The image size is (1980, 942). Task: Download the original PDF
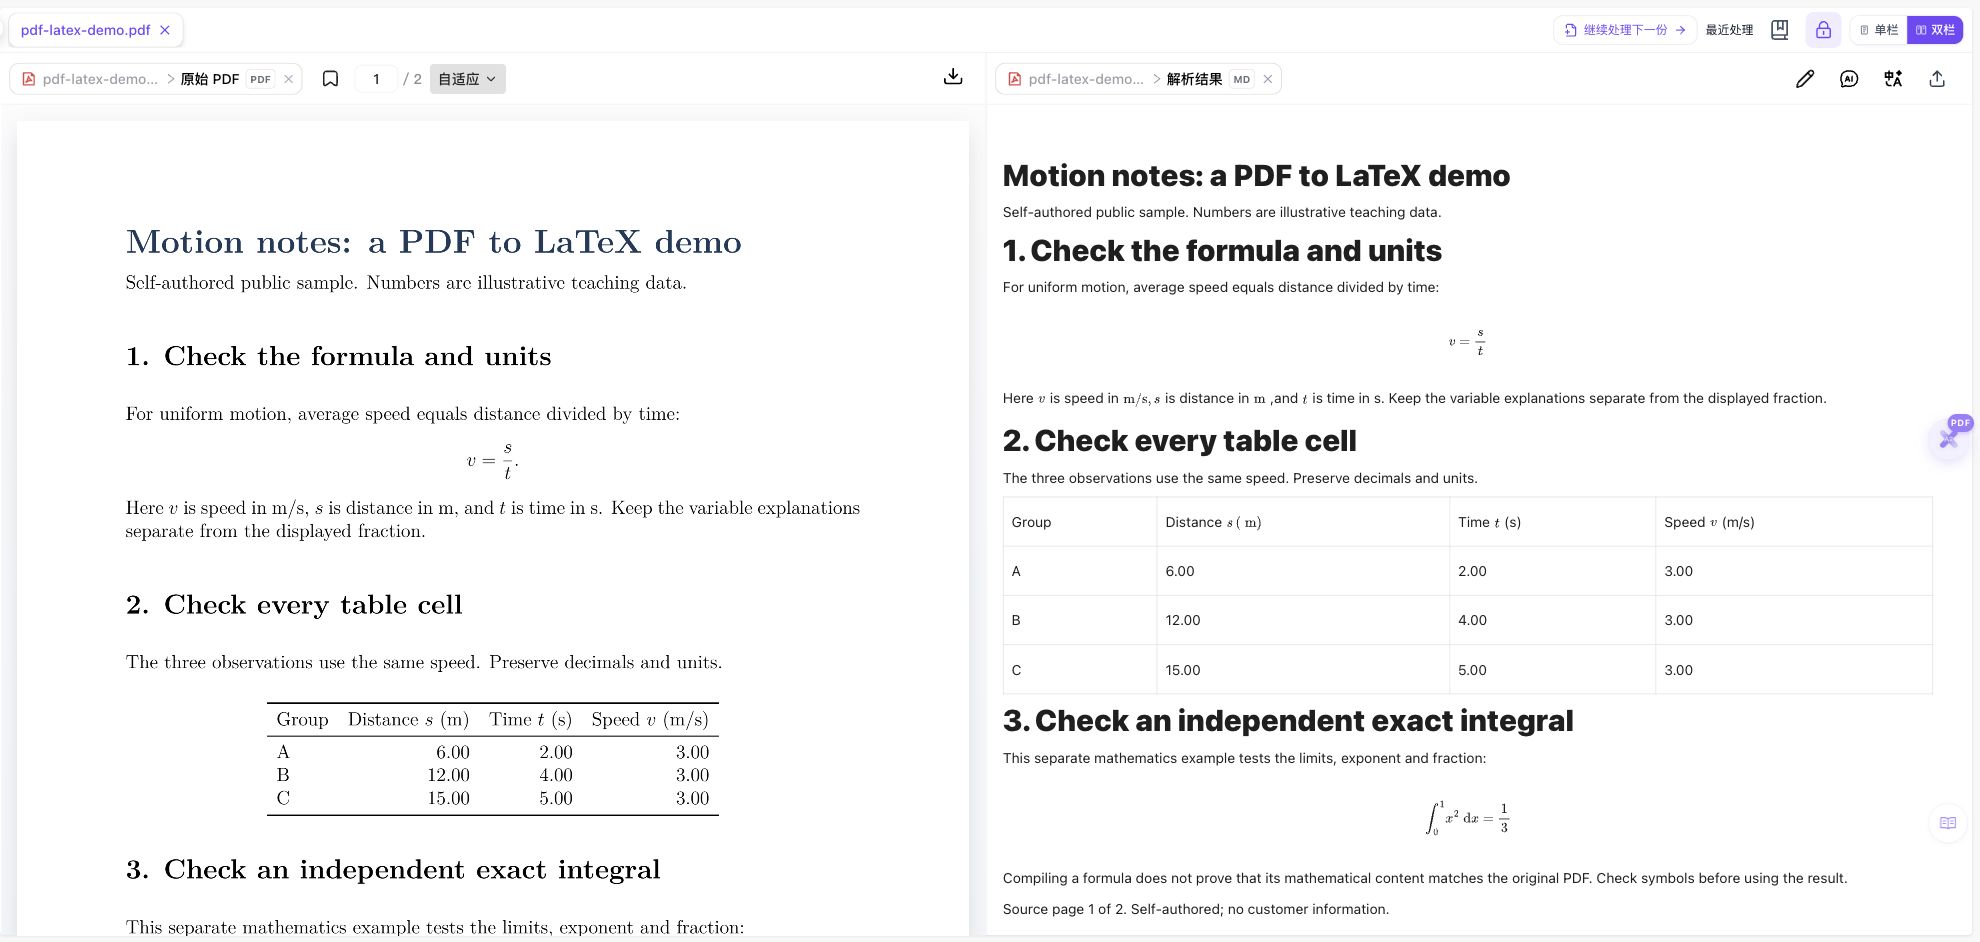953,78
